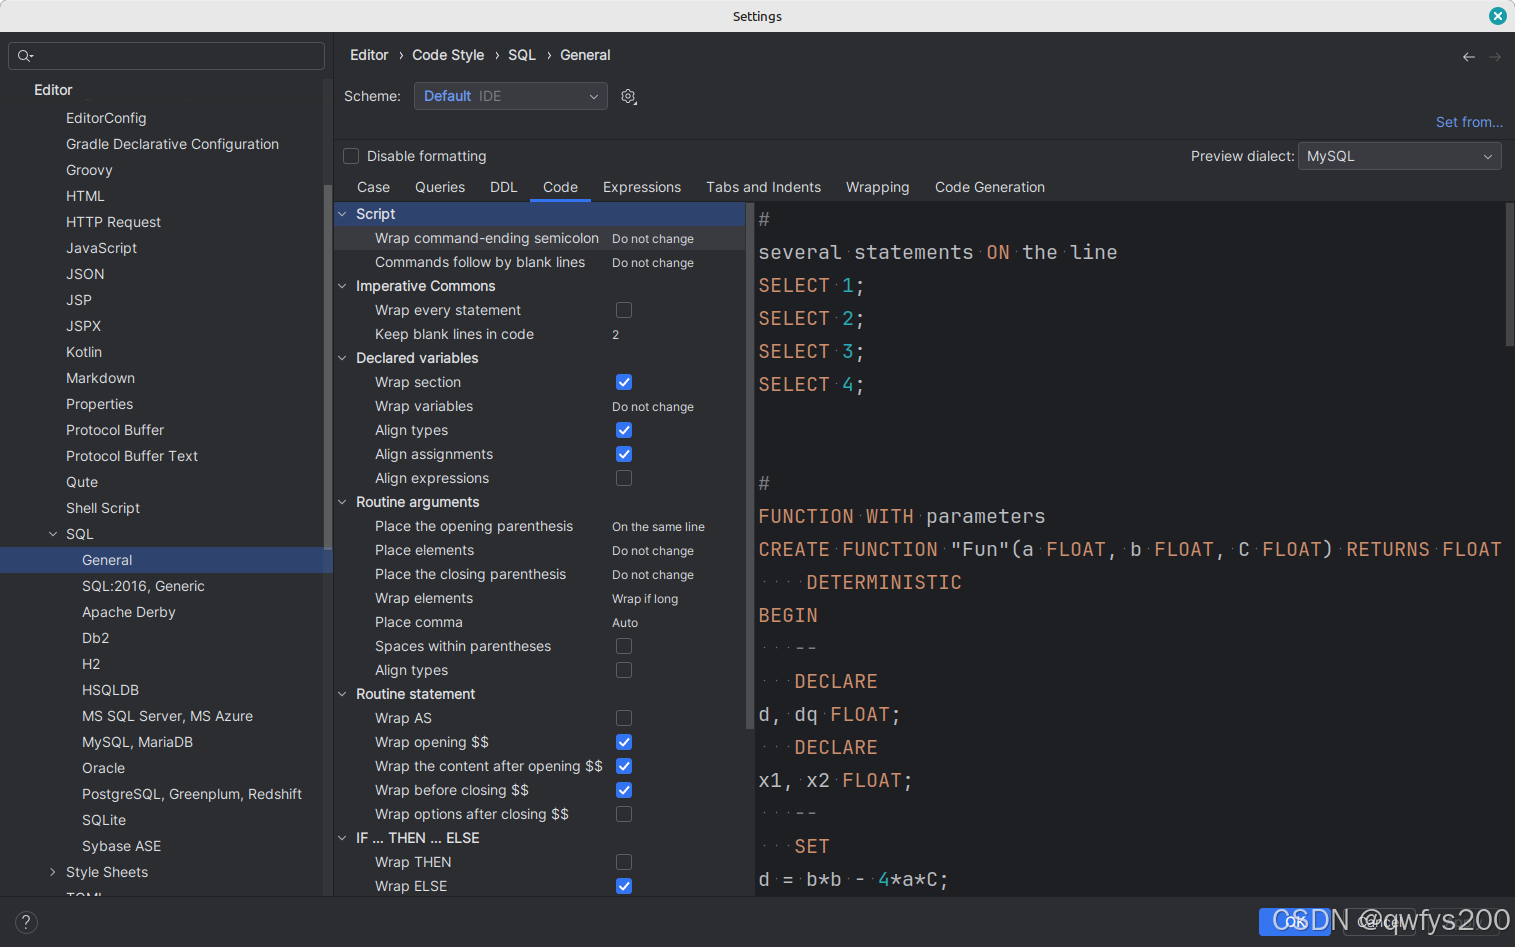Focus the settings search field
Screen dimensions: 1515x947
click(x=167, y=56)
